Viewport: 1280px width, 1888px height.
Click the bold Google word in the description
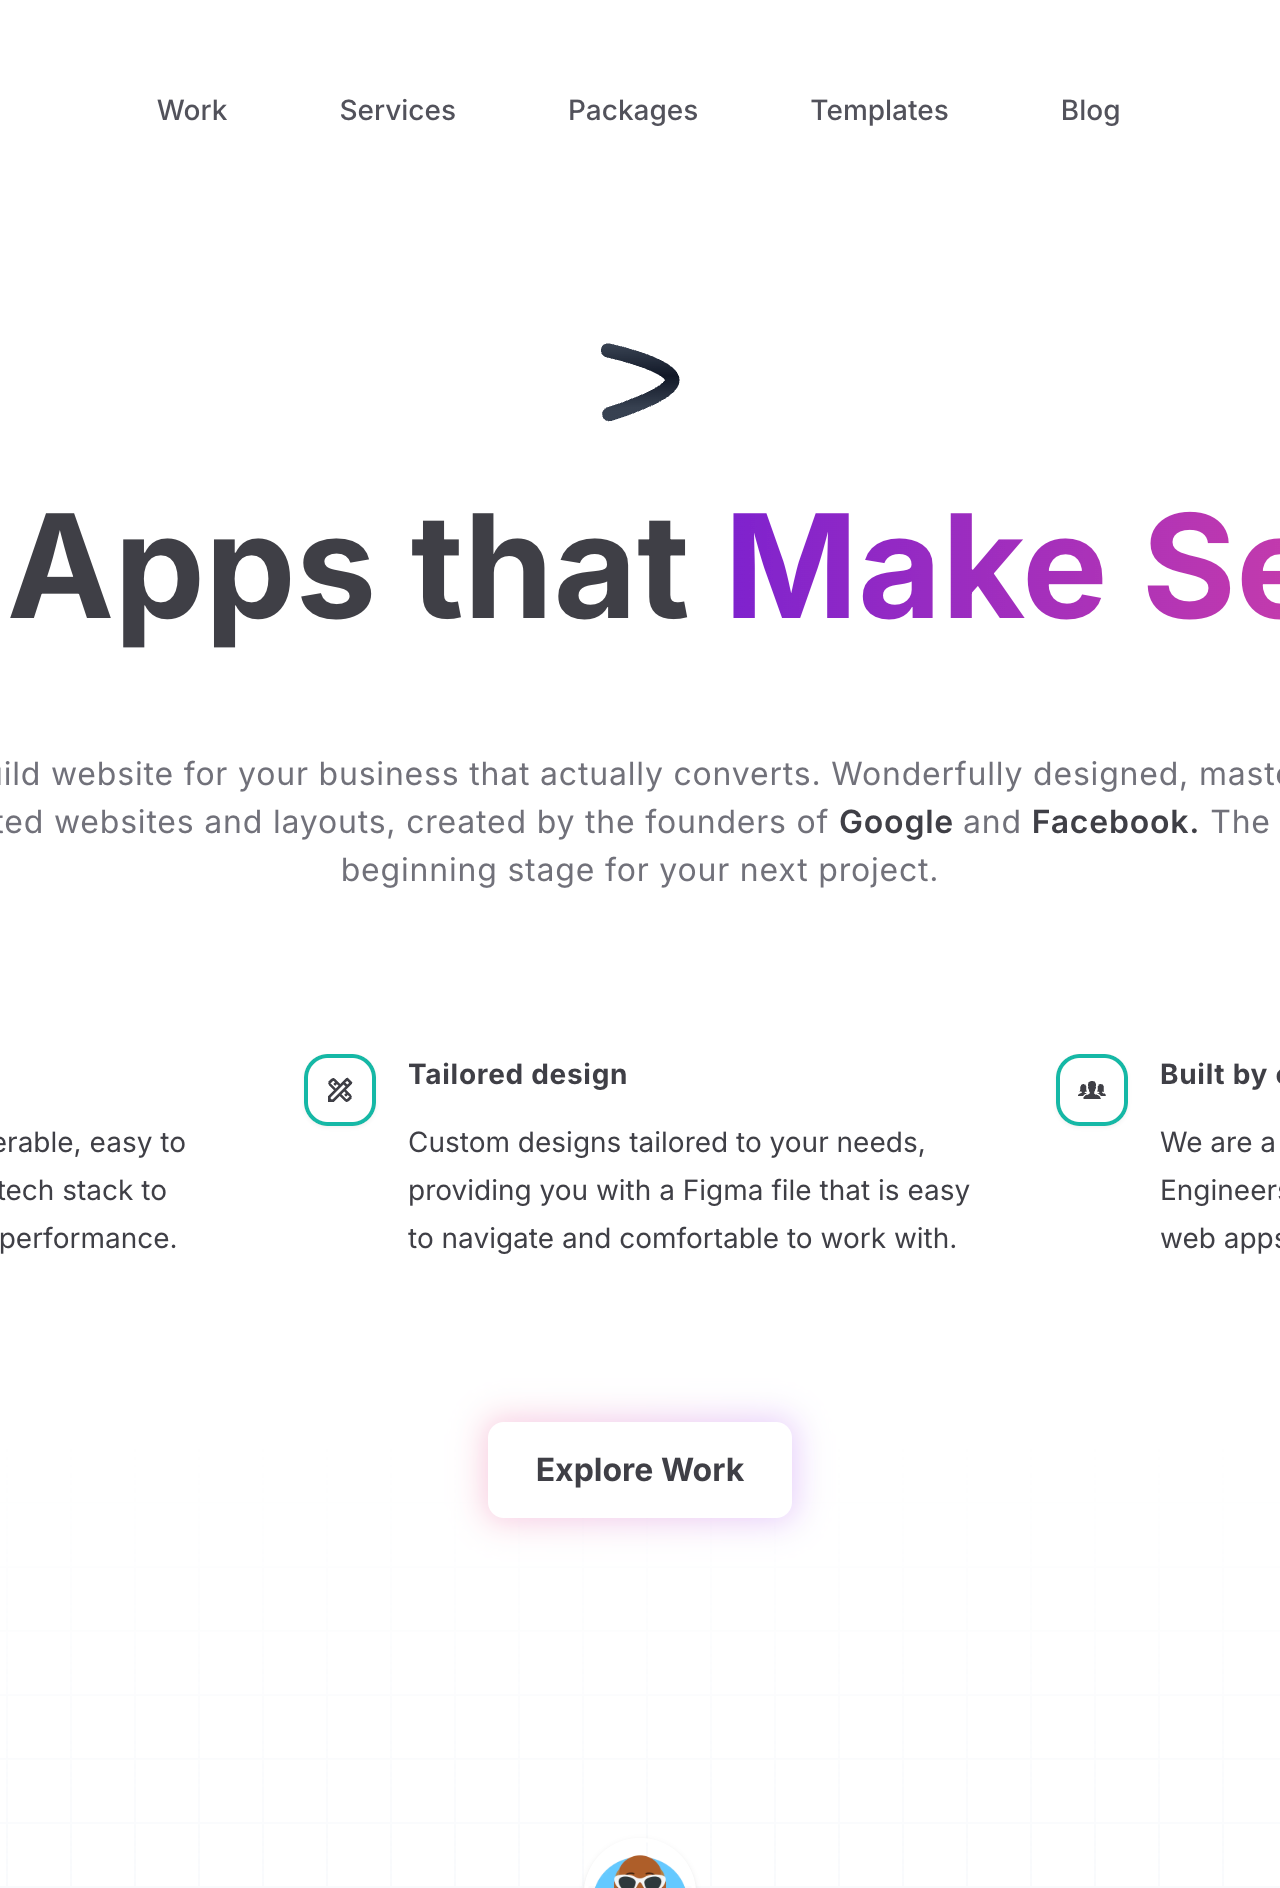tap(896, 822)
